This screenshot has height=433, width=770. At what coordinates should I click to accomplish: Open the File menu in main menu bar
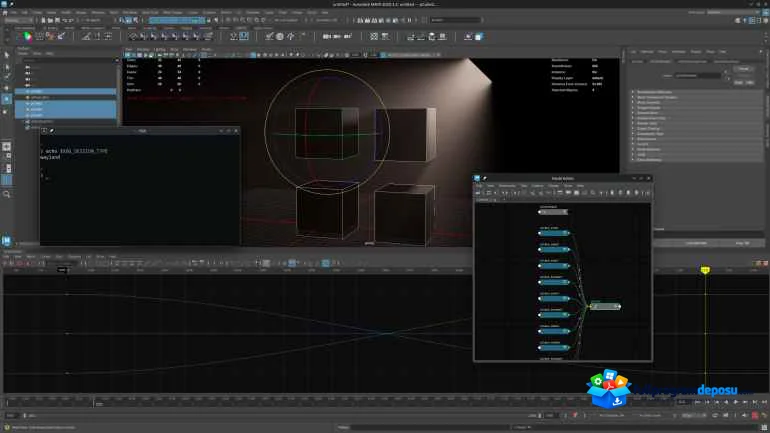pos(15,12)
